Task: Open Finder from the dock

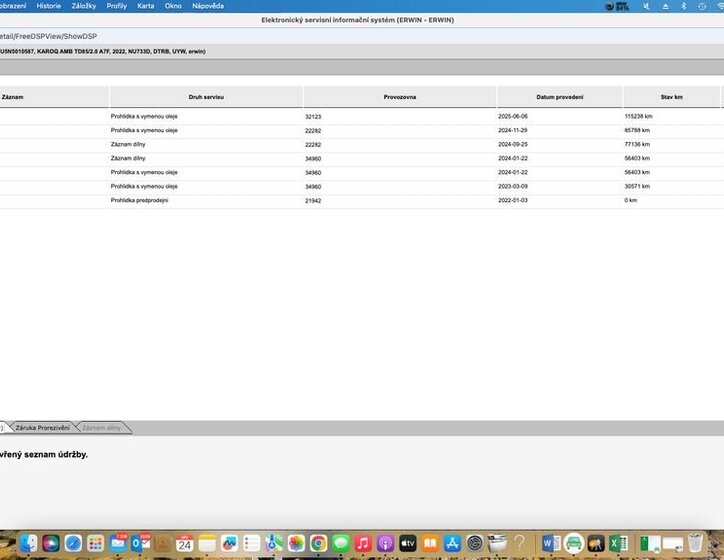Action: [28, 543]
